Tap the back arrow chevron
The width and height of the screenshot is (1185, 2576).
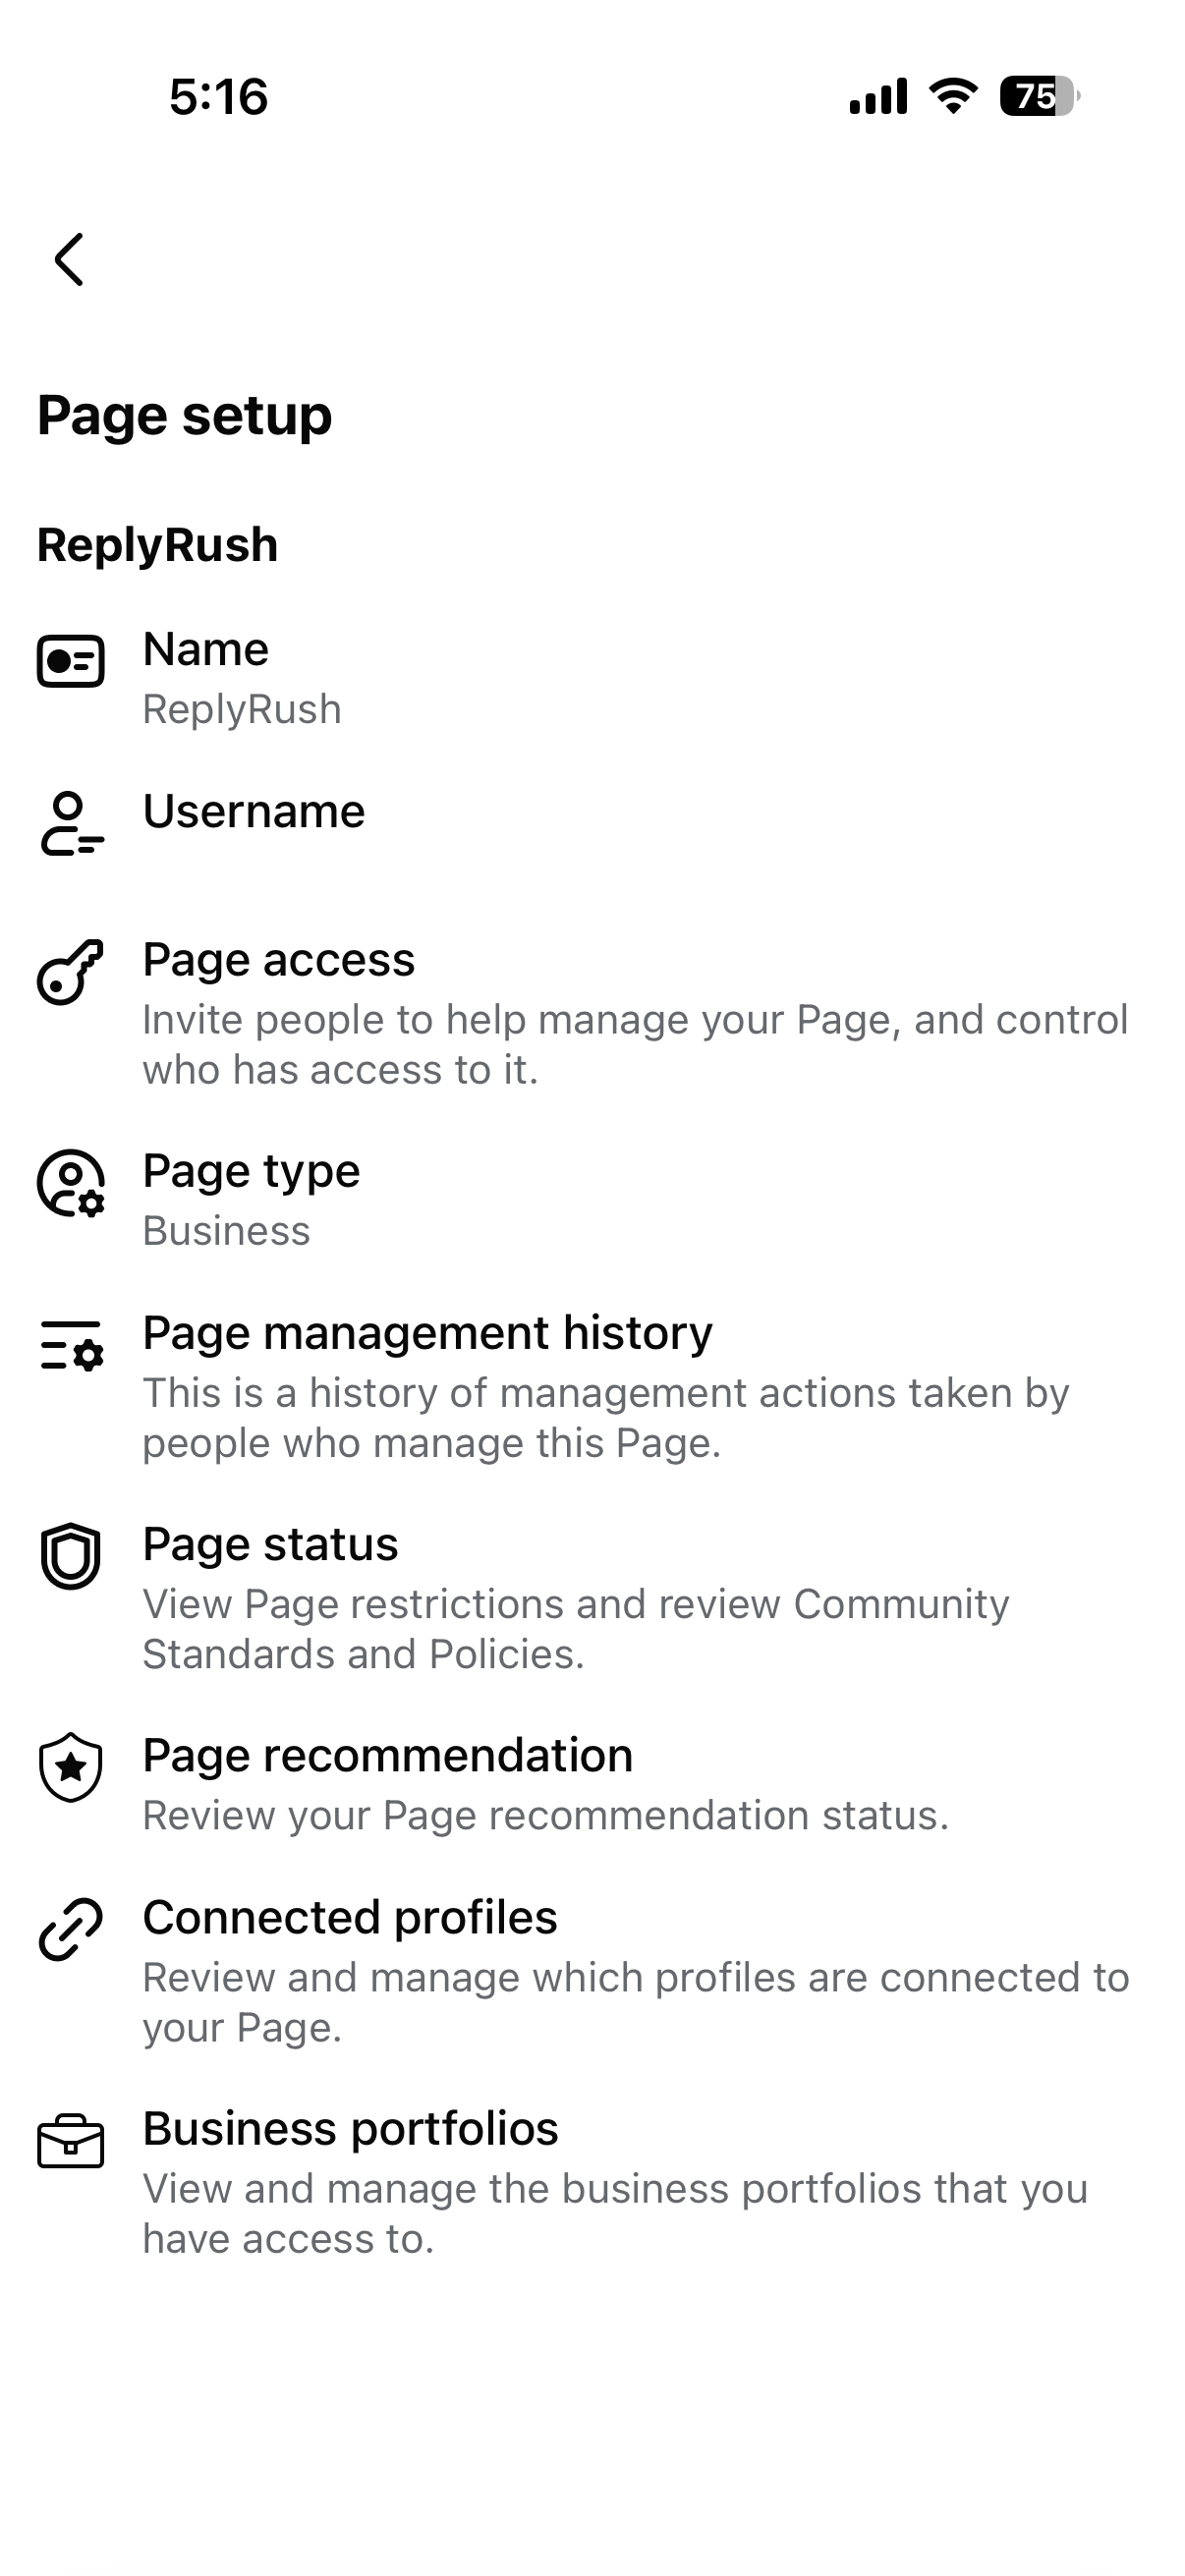coord(69,260)
